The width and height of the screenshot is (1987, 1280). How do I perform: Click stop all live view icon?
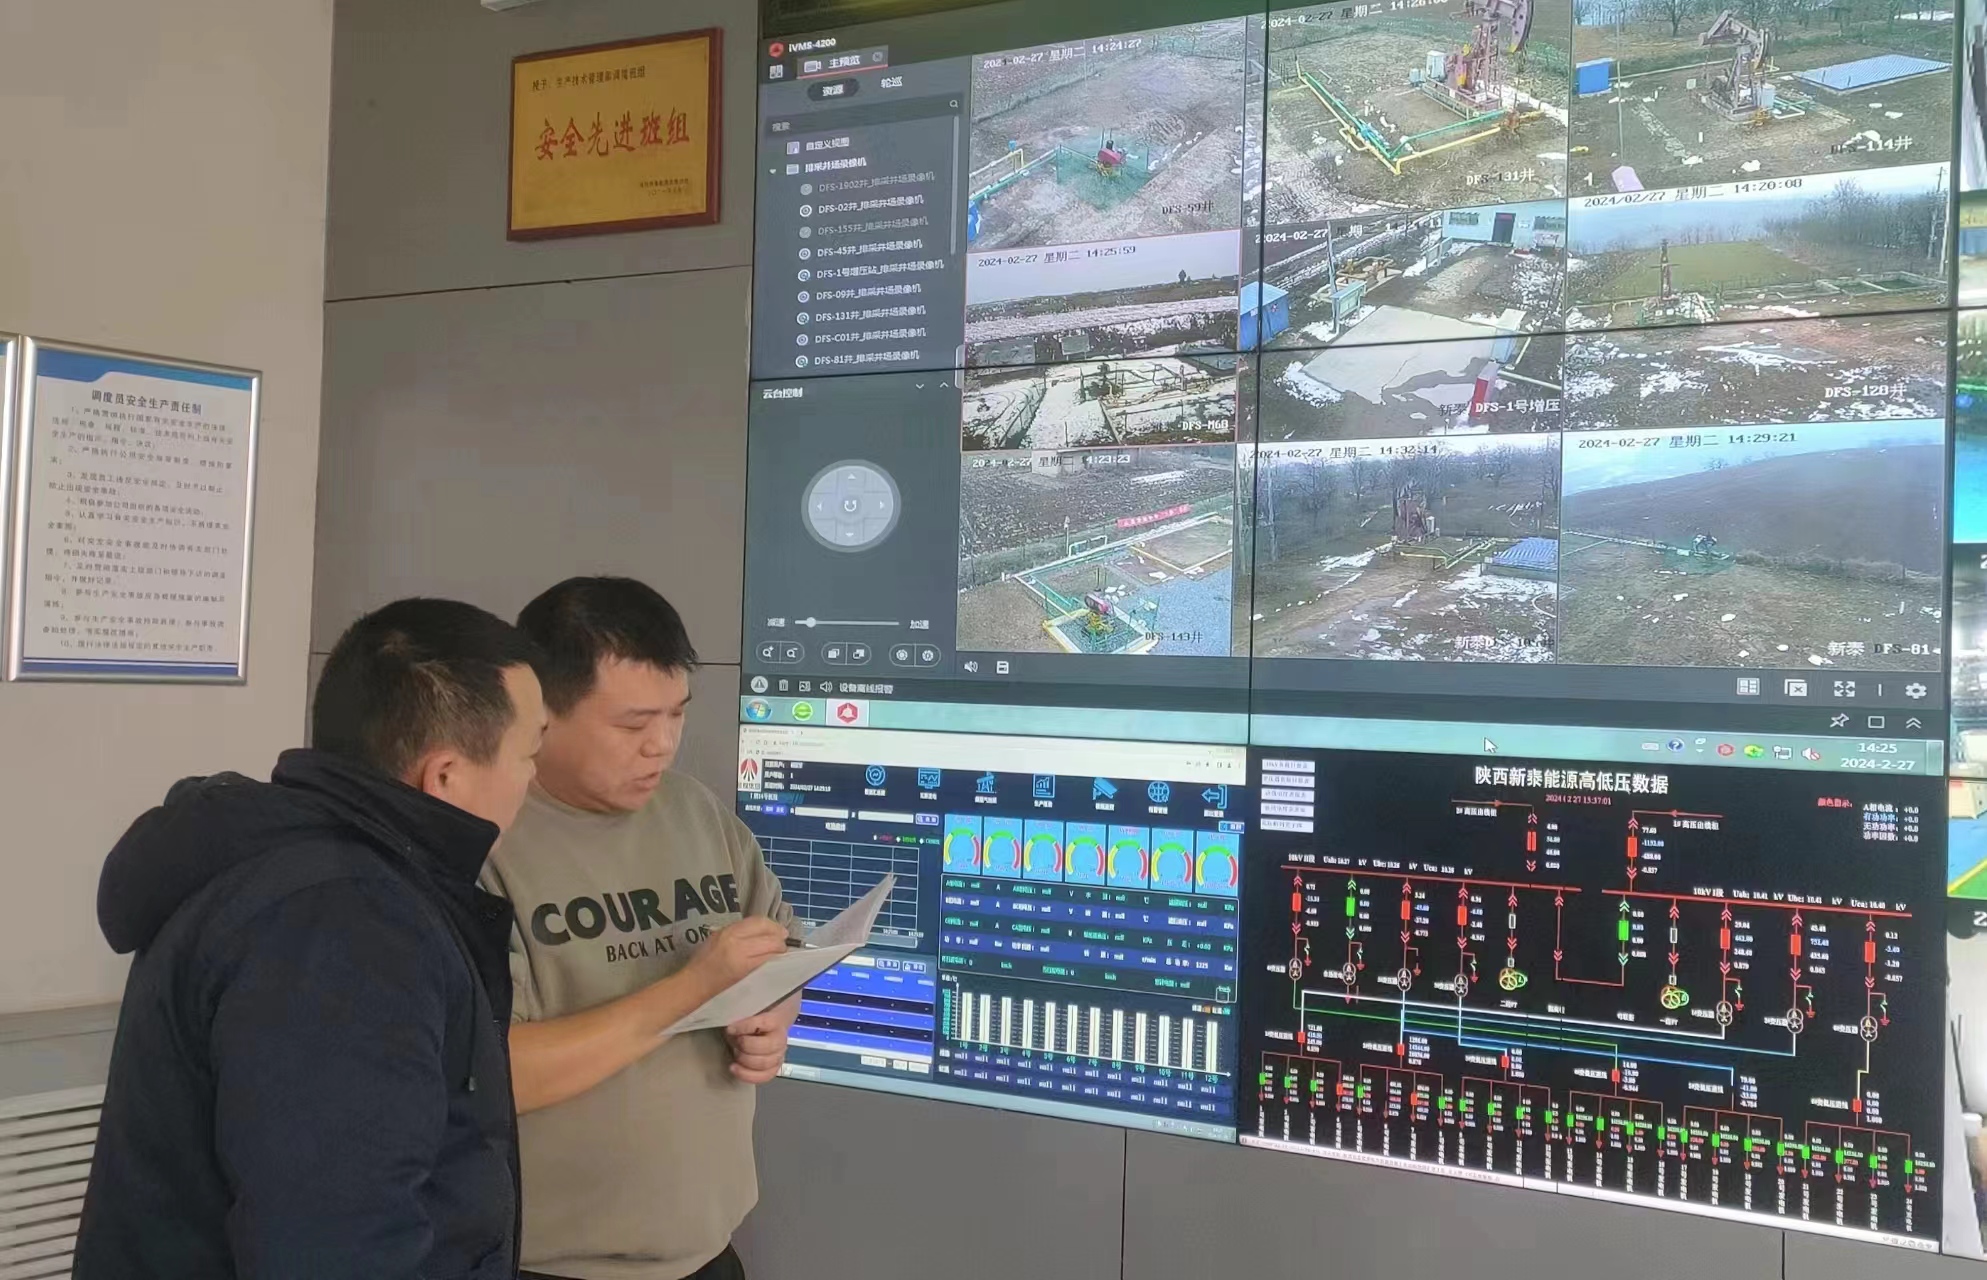click(1795, 688)
